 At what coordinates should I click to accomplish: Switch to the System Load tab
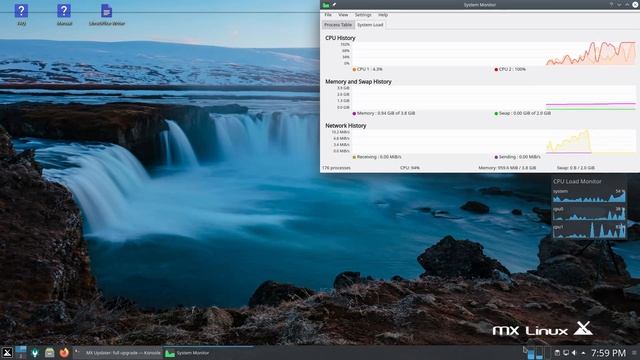[x=370, y=25]
